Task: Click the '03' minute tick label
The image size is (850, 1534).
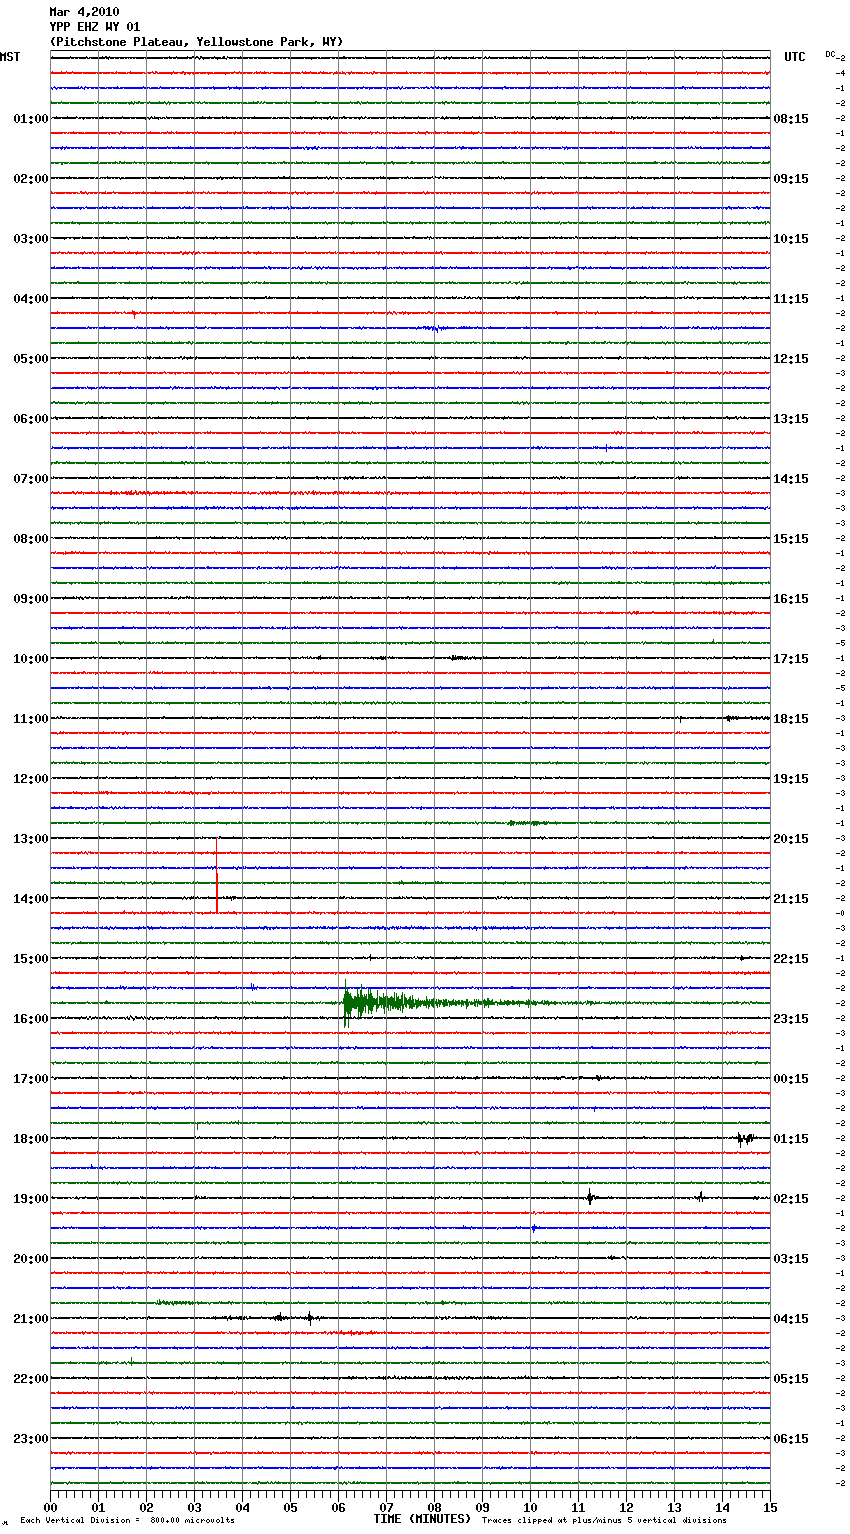Action: [x=194, y=1507]
